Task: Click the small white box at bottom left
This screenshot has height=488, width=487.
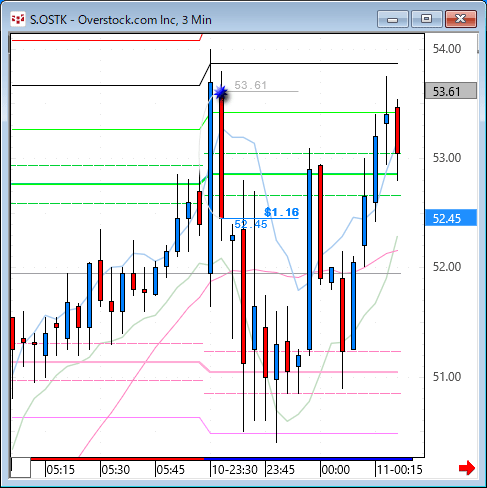Action: pos(21,468)
